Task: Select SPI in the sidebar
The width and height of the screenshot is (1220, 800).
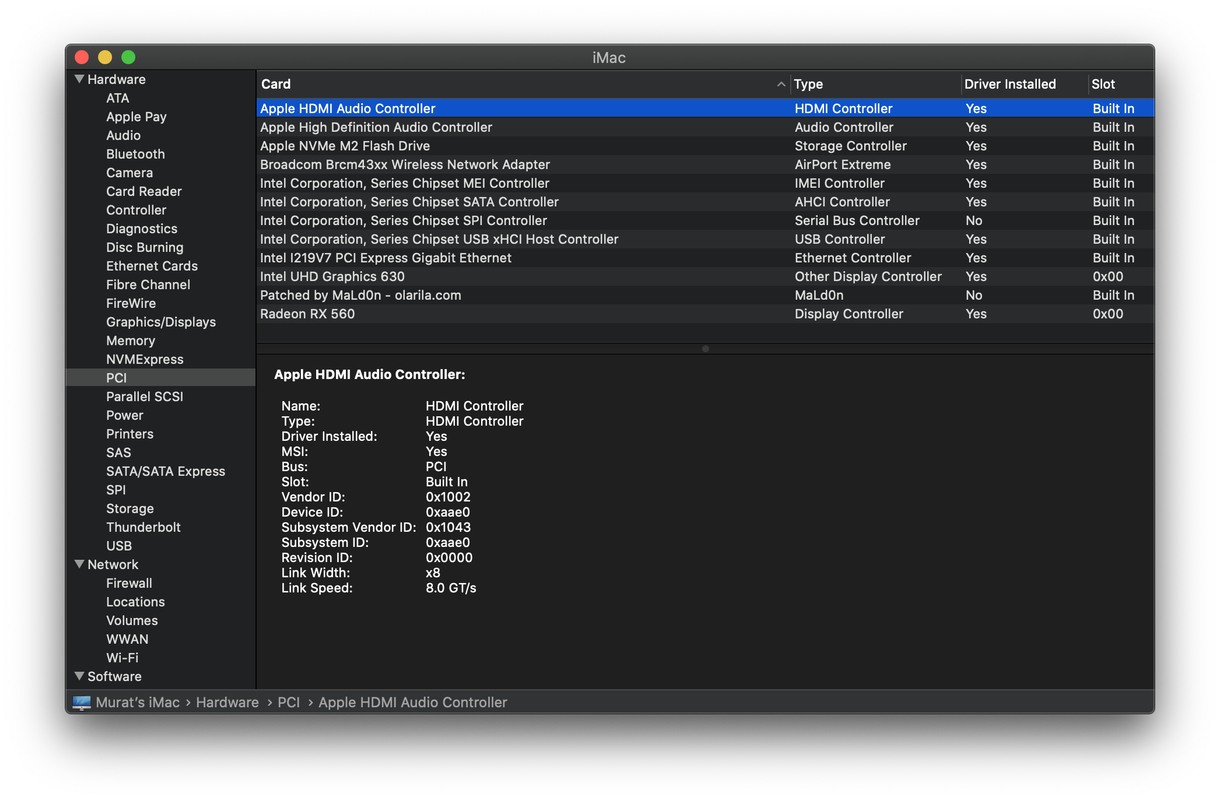Action: point(116,490)
